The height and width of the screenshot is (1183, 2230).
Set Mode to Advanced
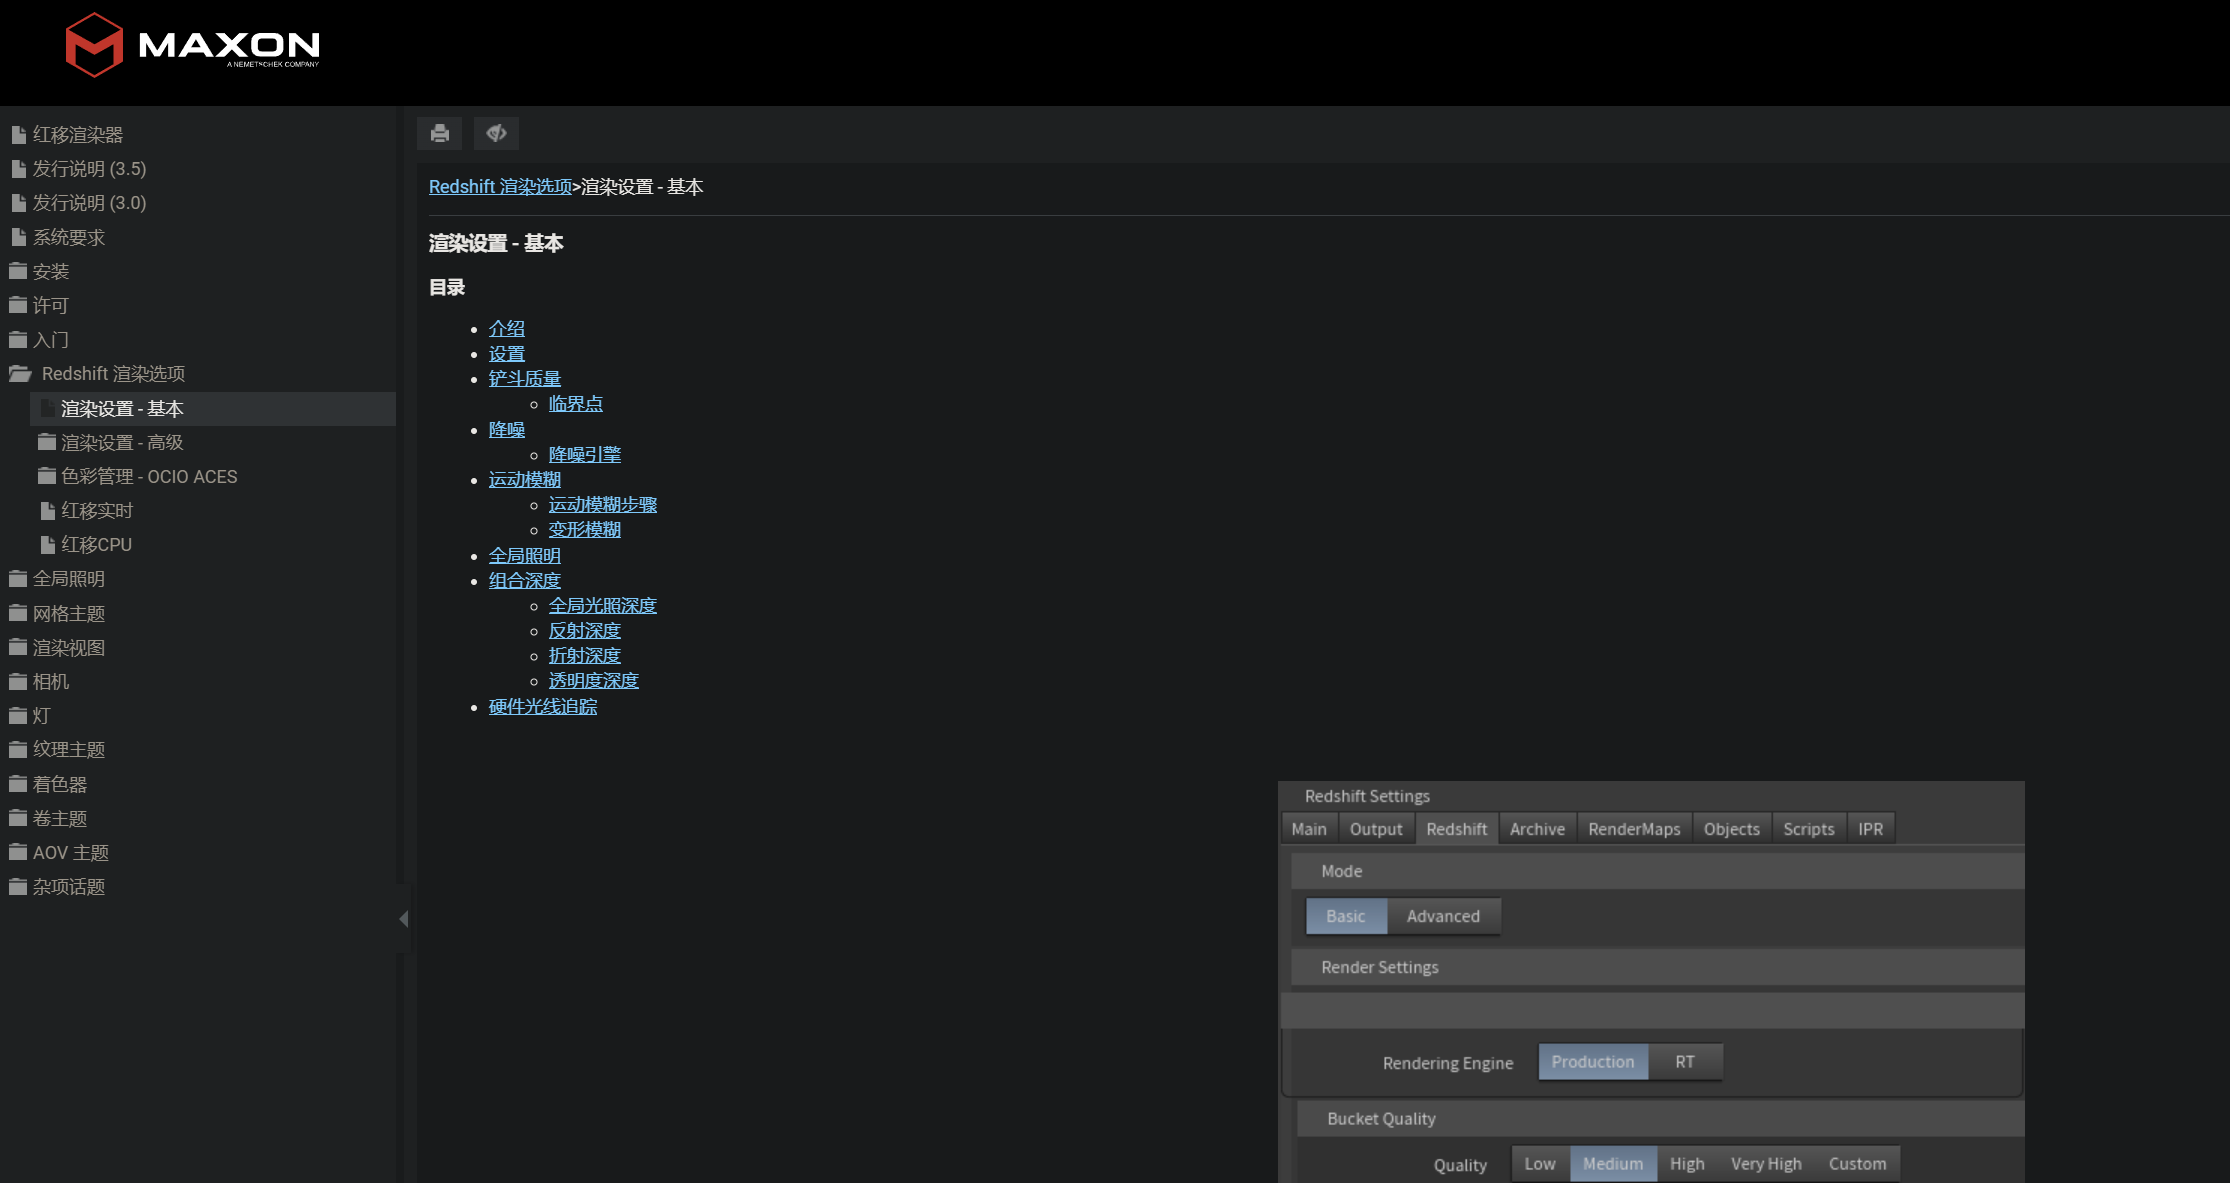coord(1443,916)
